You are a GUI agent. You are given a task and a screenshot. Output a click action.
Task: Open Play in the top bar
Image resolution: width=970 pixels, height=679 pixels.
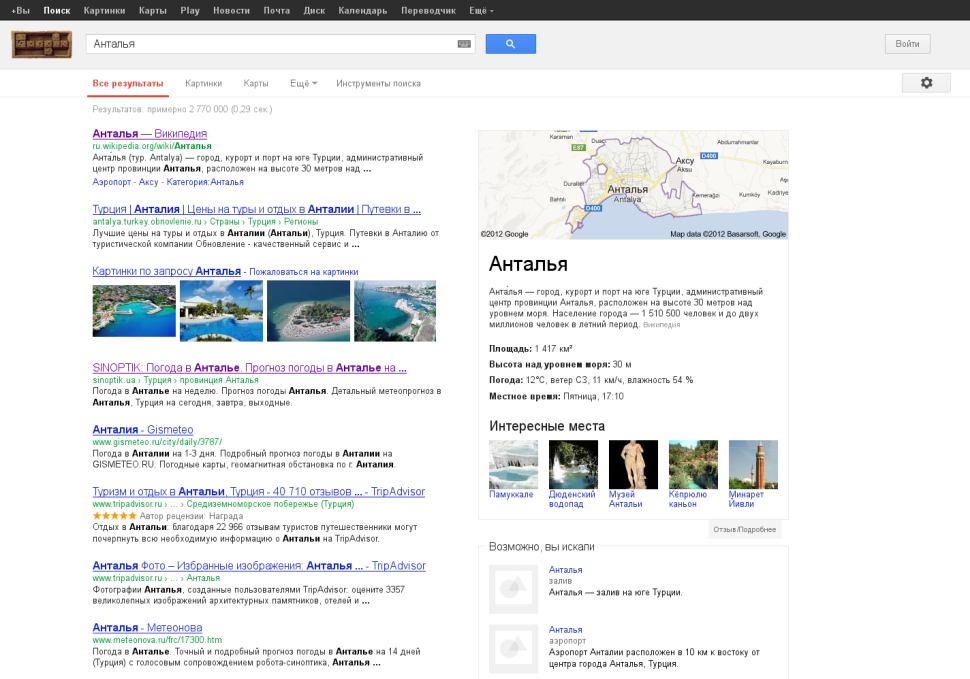pos(190,11)
